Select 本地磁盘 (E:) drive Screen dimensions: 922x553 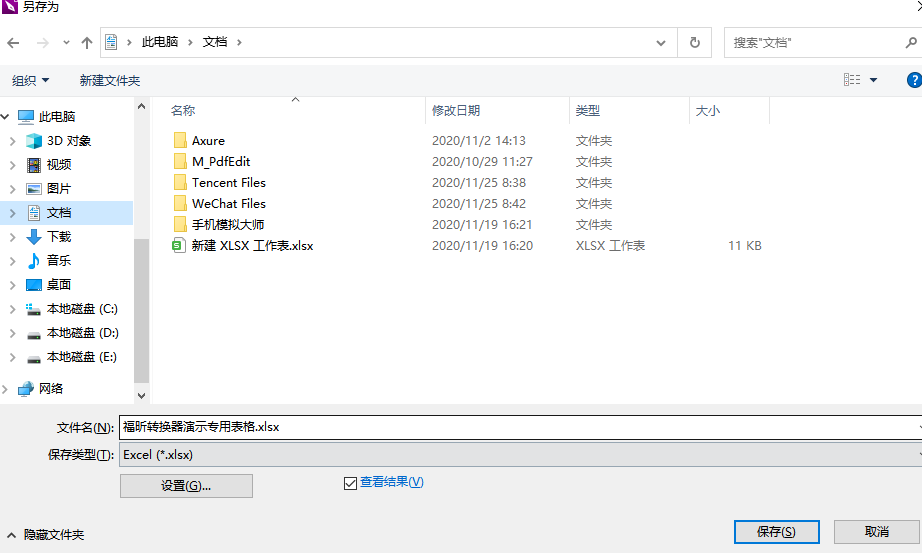pos(81,357)
